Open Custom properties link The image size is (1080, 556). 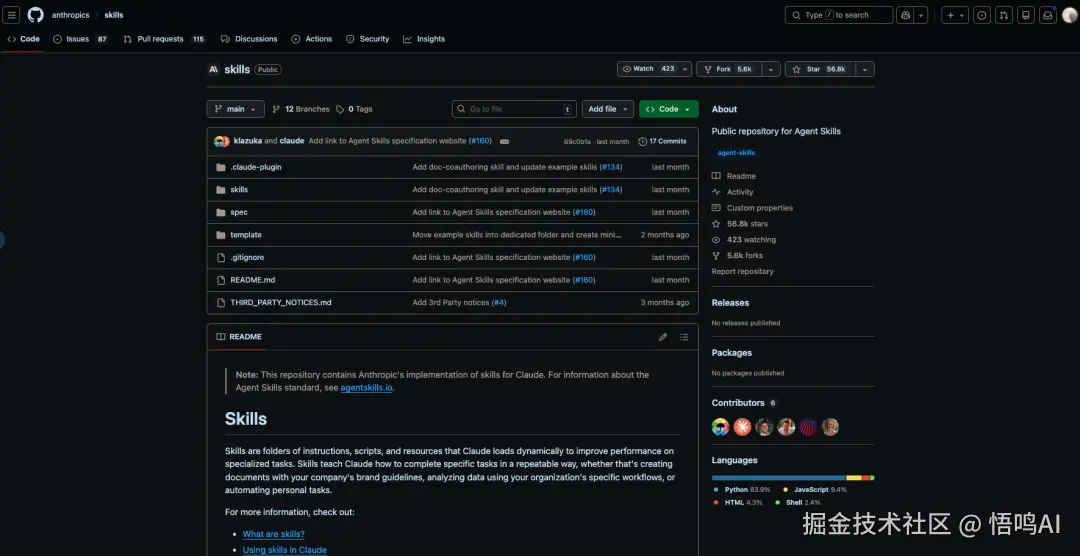point(752,208)
